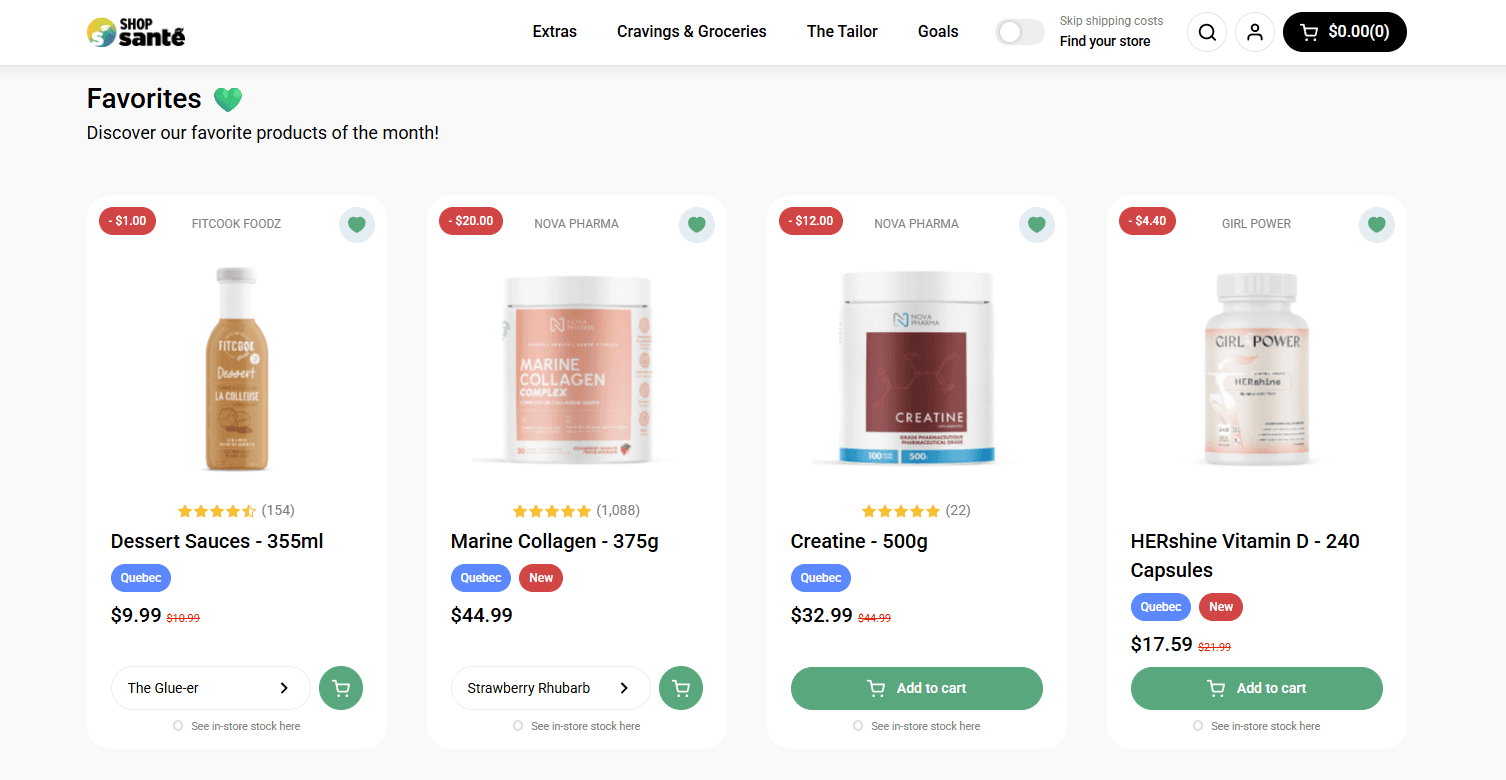1506x780 pixels.
Task: Open the Cravings & Groceries menu
Action: 691,32
